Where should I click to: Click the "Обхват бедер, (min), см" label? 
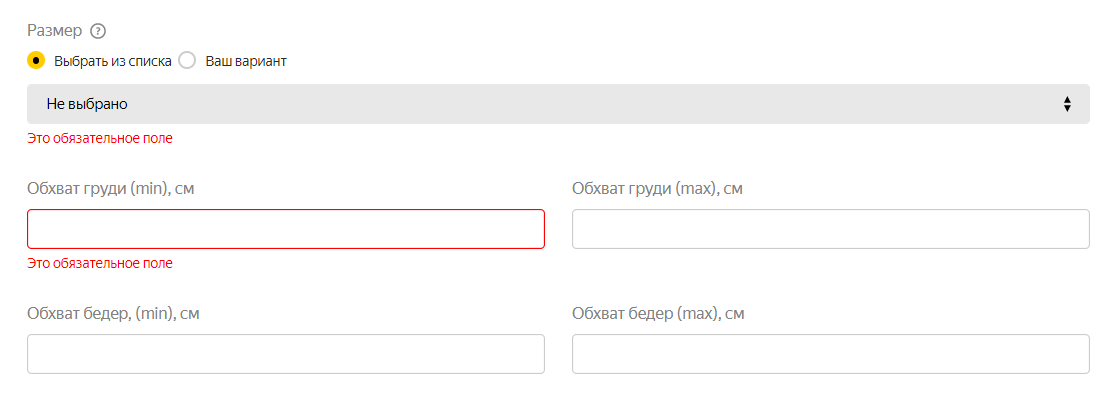[113, 314]
